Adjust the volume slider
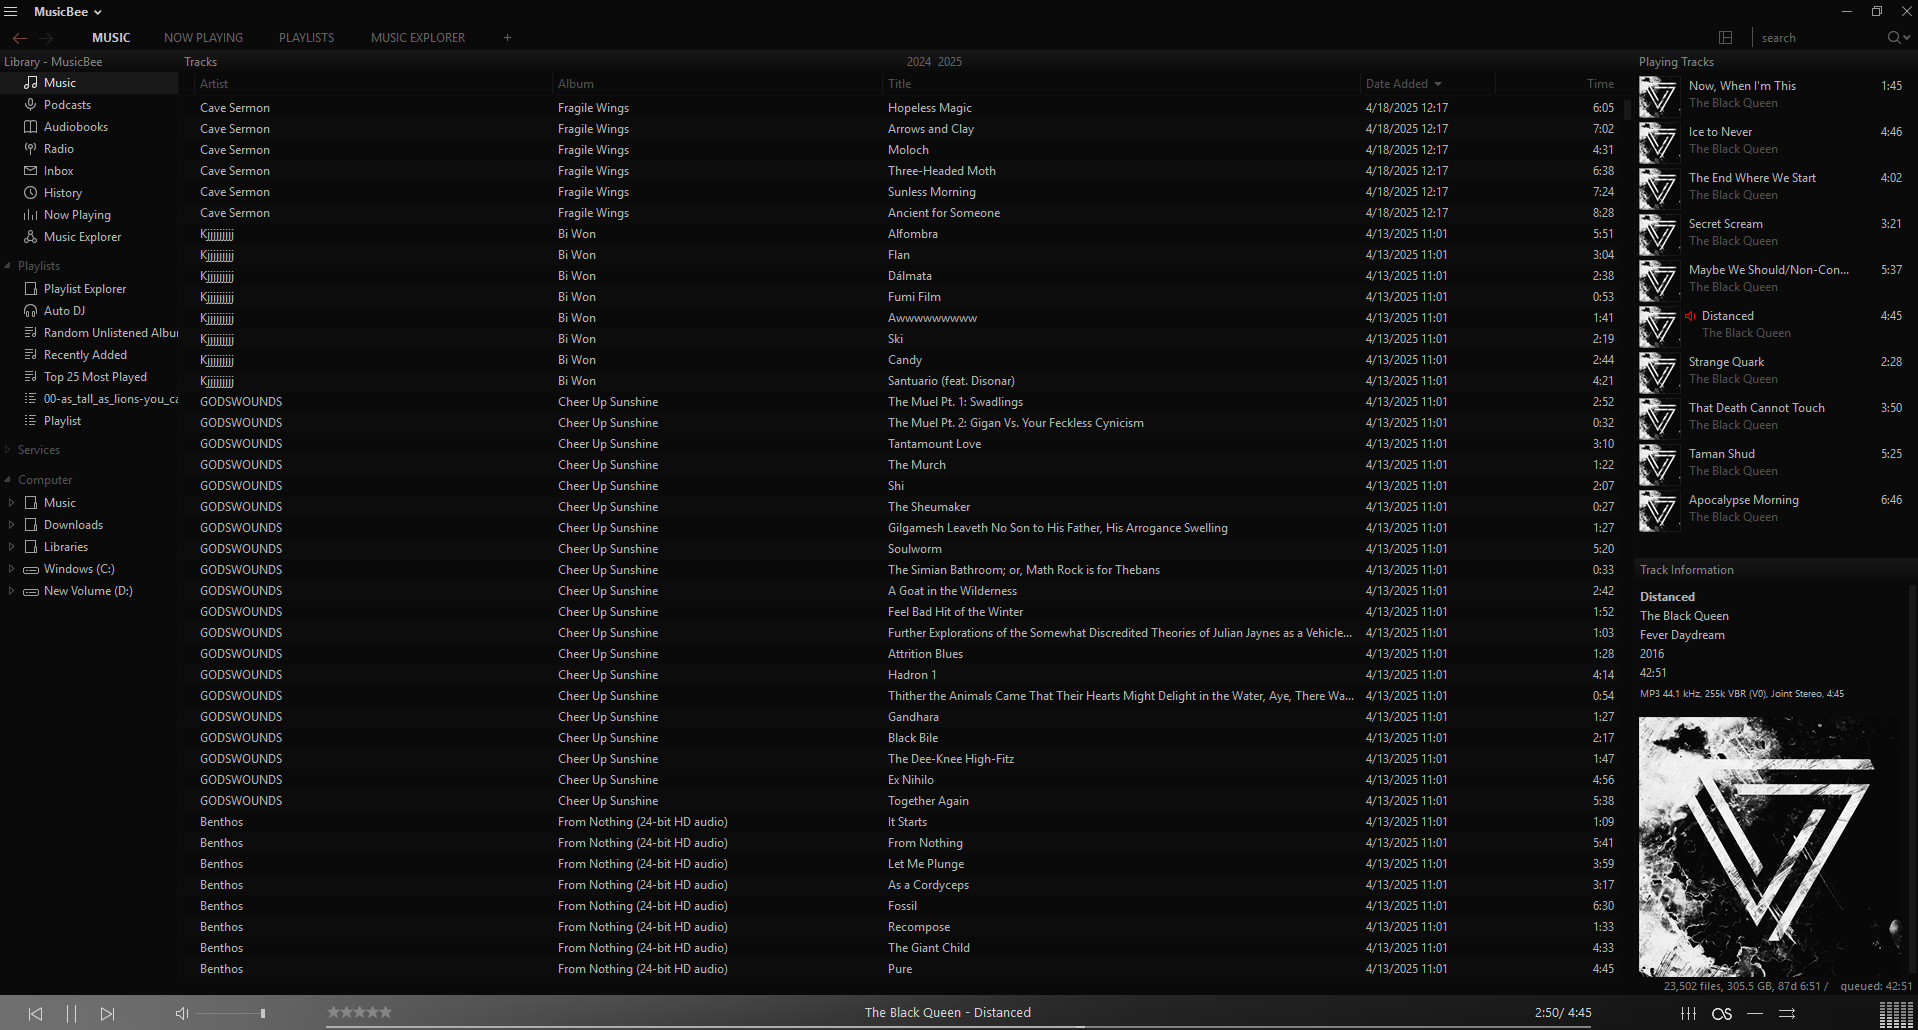 [x=231, y=1014]
